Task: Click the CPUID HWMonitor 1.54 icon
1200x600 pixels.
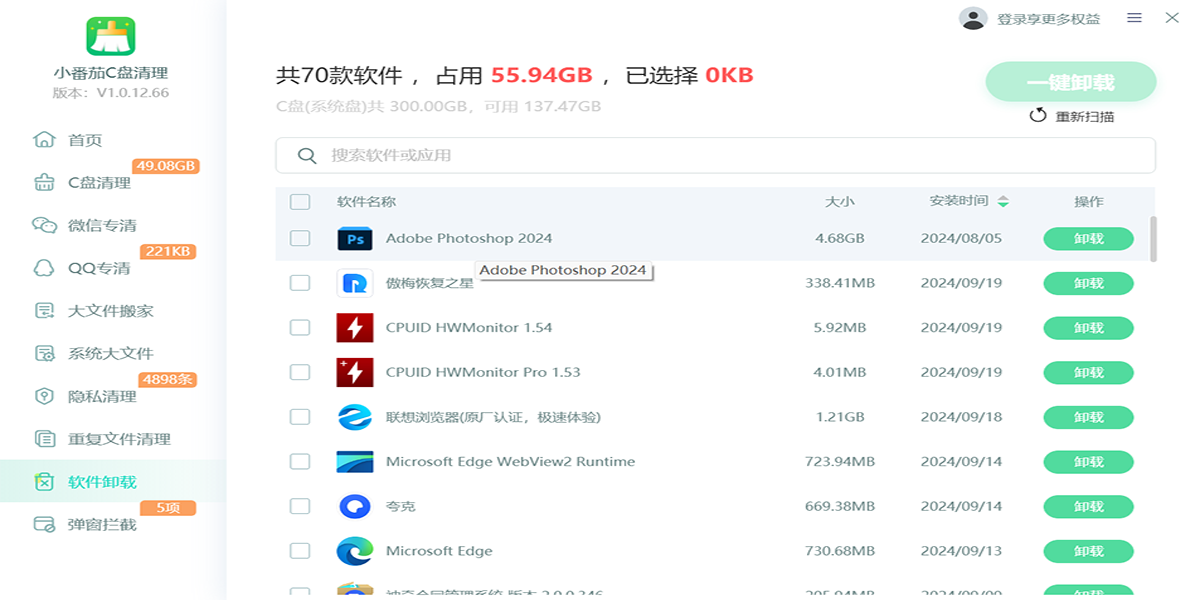Action: [354, 328]
